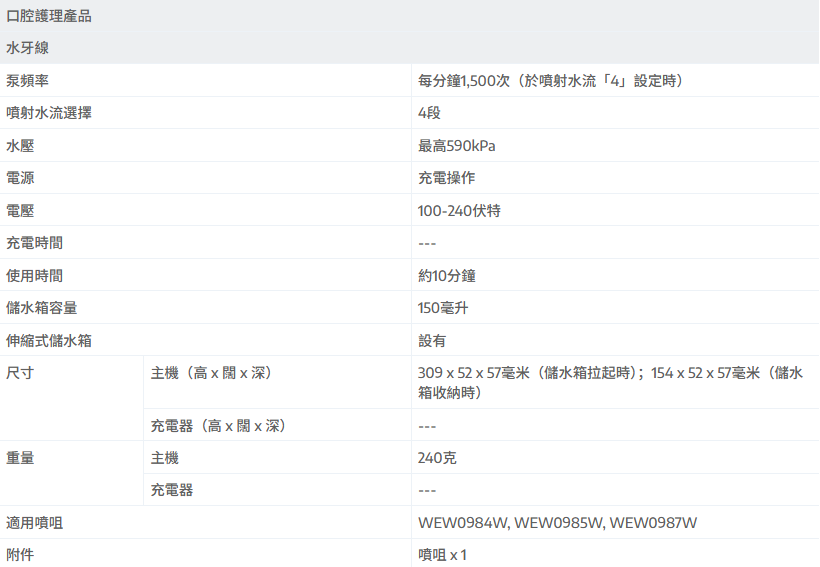Click the 噴射水流選擇 row label
Screen dimensions: 820x567
(49, 113)
